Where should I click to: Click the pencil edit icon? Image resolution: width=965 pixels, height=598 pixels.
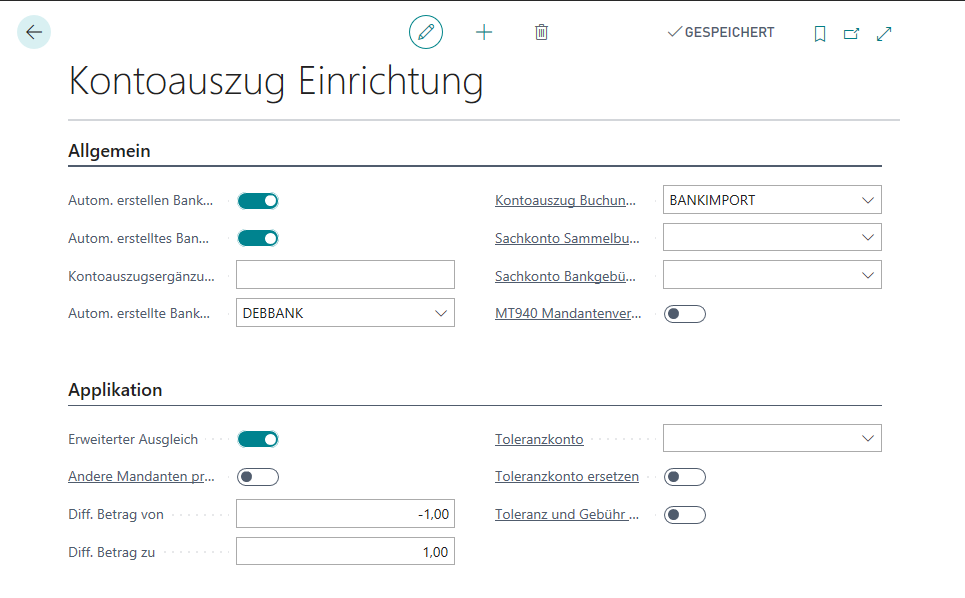[426, 33]
